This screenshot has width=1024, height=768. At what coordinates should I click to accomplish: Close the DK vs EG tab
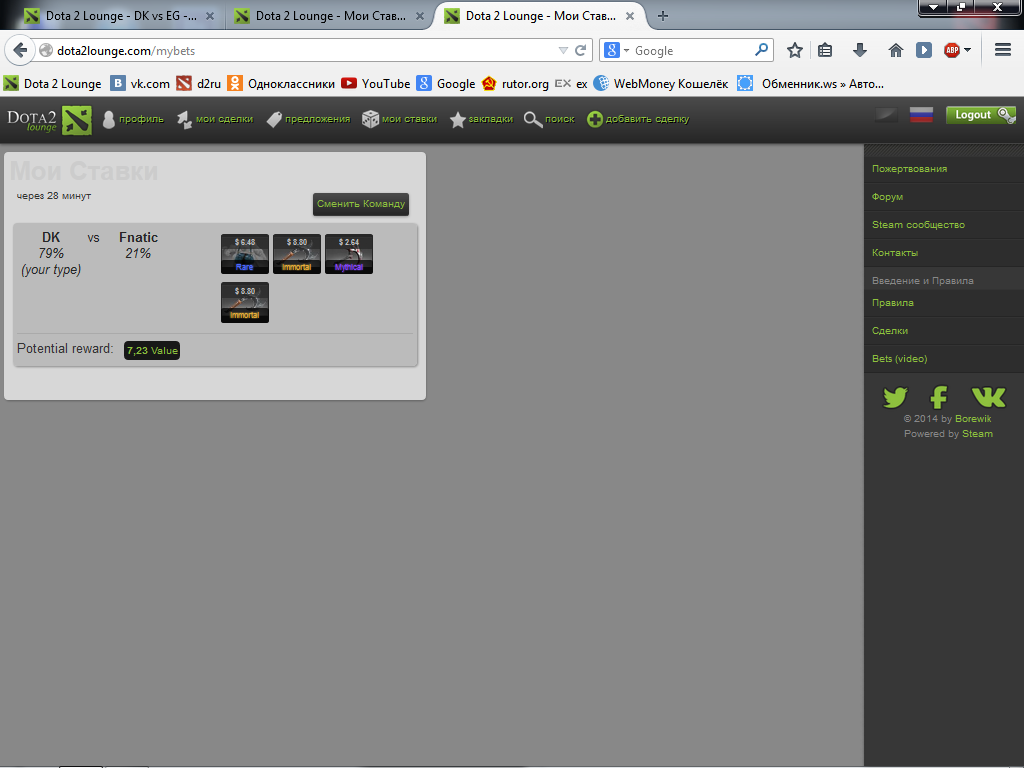click(210, 16)
